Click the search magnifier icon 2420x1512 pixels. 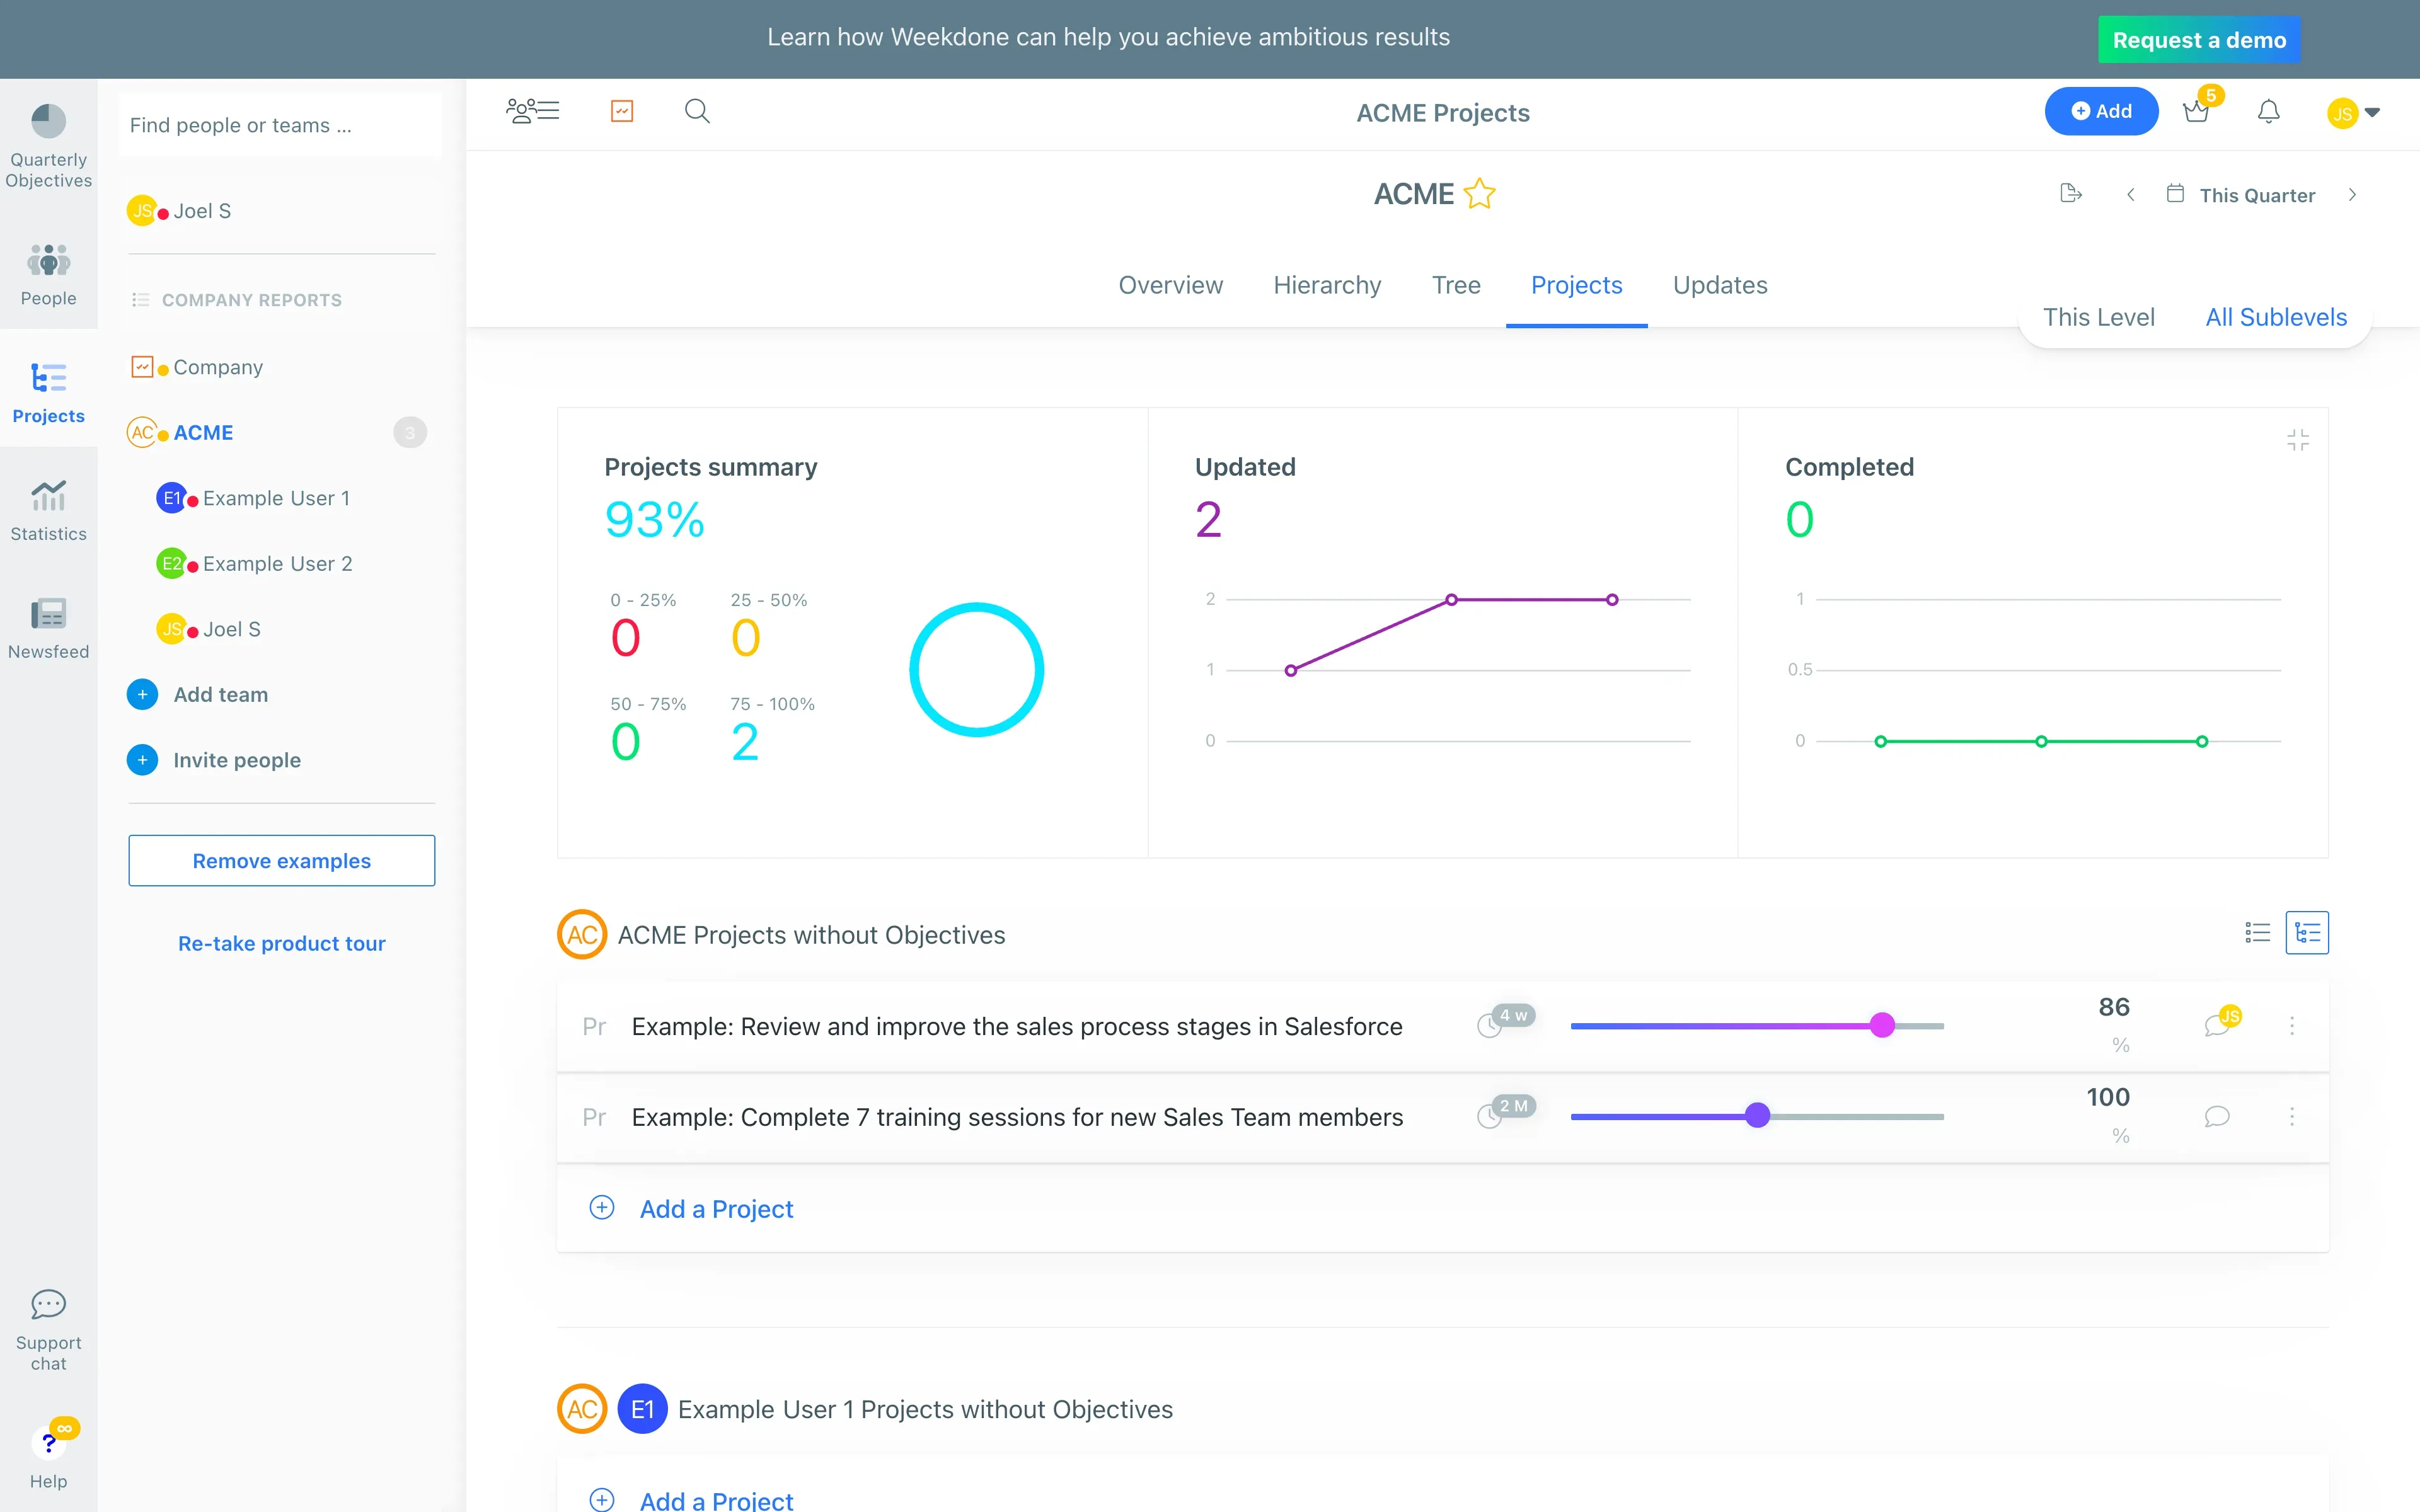tap(697, 111)
